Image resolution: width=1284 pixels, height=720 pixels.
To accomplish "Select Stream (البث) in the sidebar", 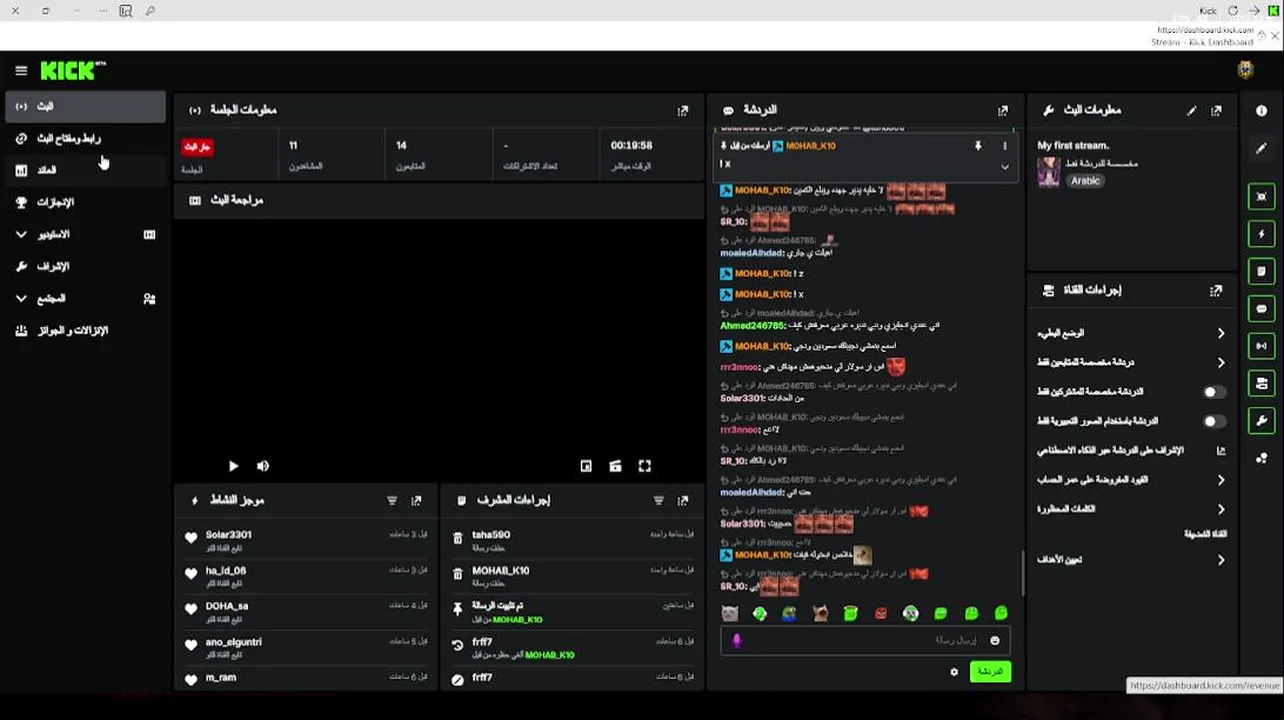I will coord(85,107).
